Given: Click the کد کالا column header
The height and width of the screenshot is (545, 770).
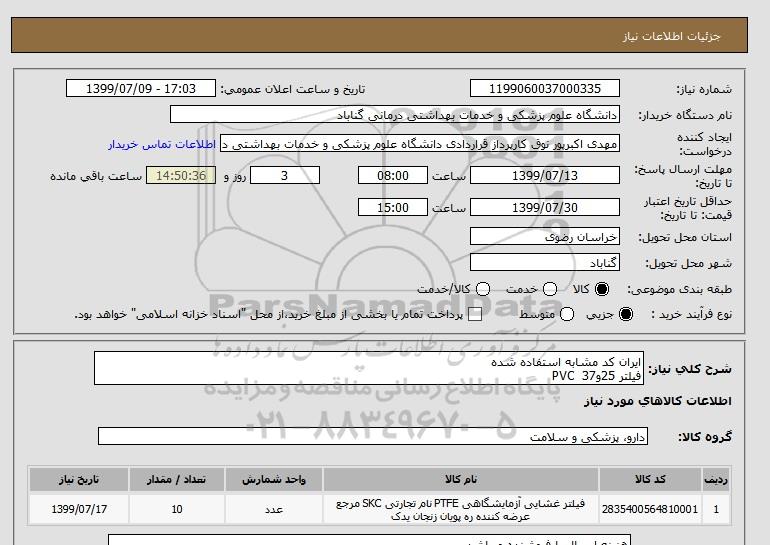Looking at the screenshot, I should tap(650, 480).
